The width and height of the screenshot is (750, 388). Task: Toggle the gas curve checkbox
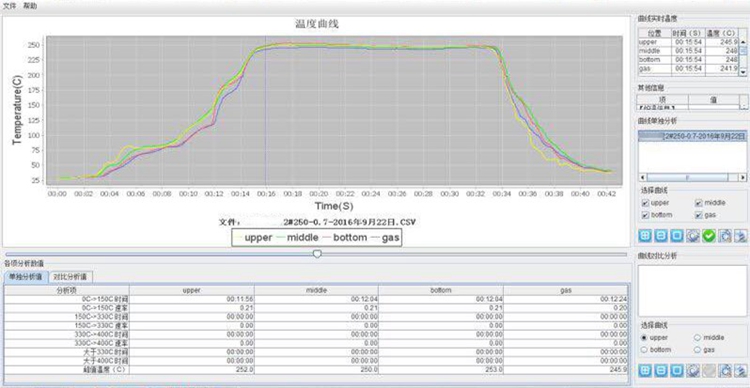coord(698,215)
